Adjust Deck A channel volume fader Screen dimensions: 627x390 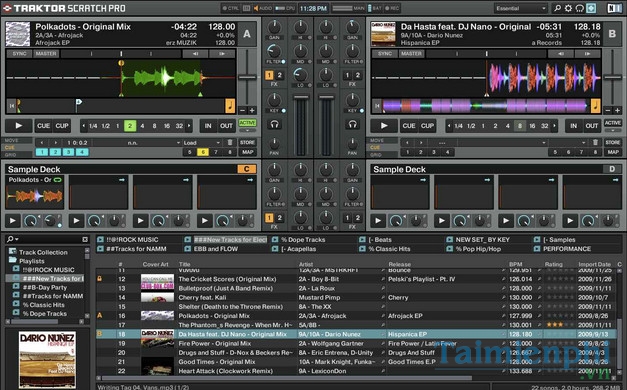click(x=301, y=97)
